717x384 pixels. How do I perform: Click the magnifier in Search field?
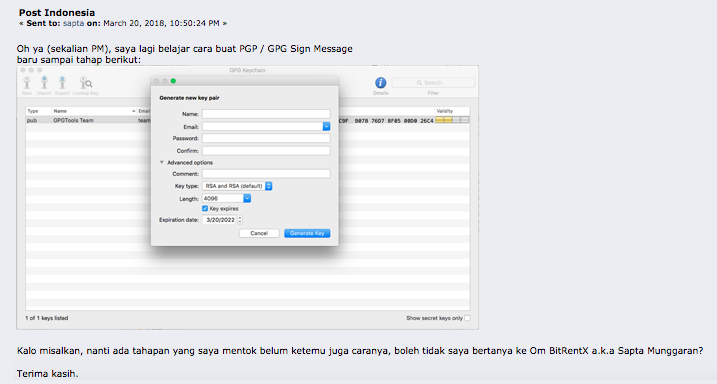(x=419, y=83)
